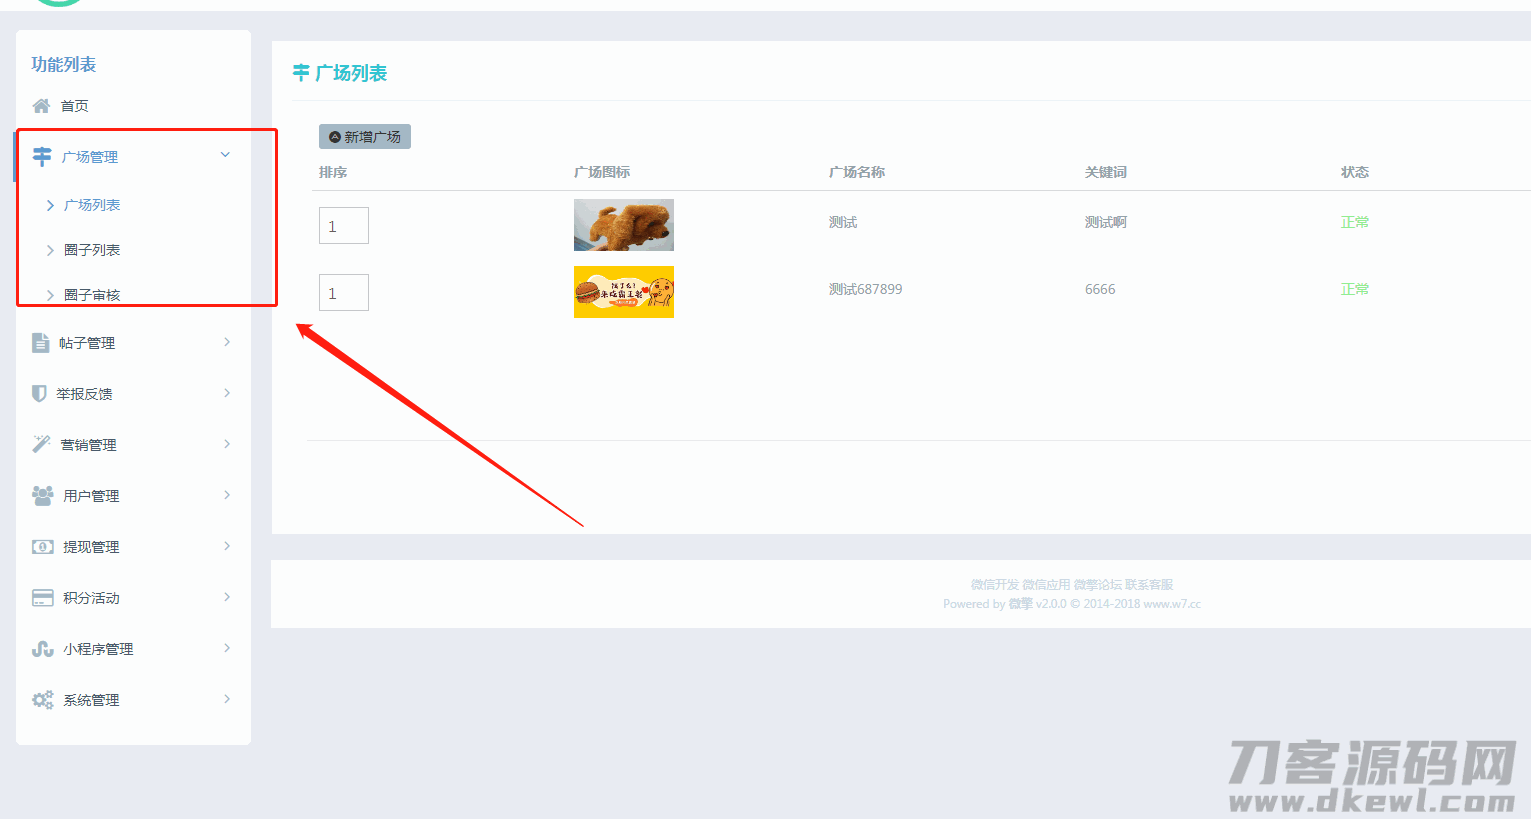Viewport: 1531px width, 819px height.
Task: Click the money icon for 提现管理
Action: (x=43, y=547)
